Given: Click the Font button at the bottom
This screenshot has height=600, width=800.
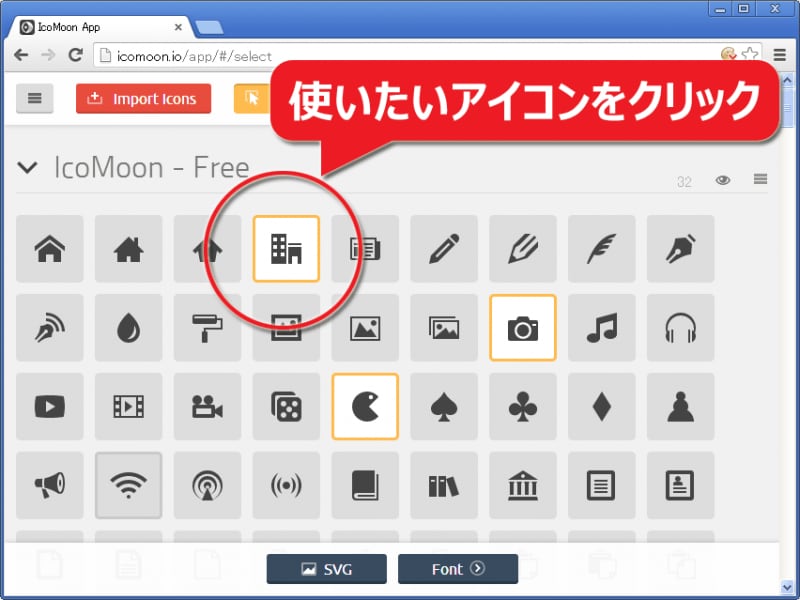Looking at the screenshot, I should coord(457,568).
